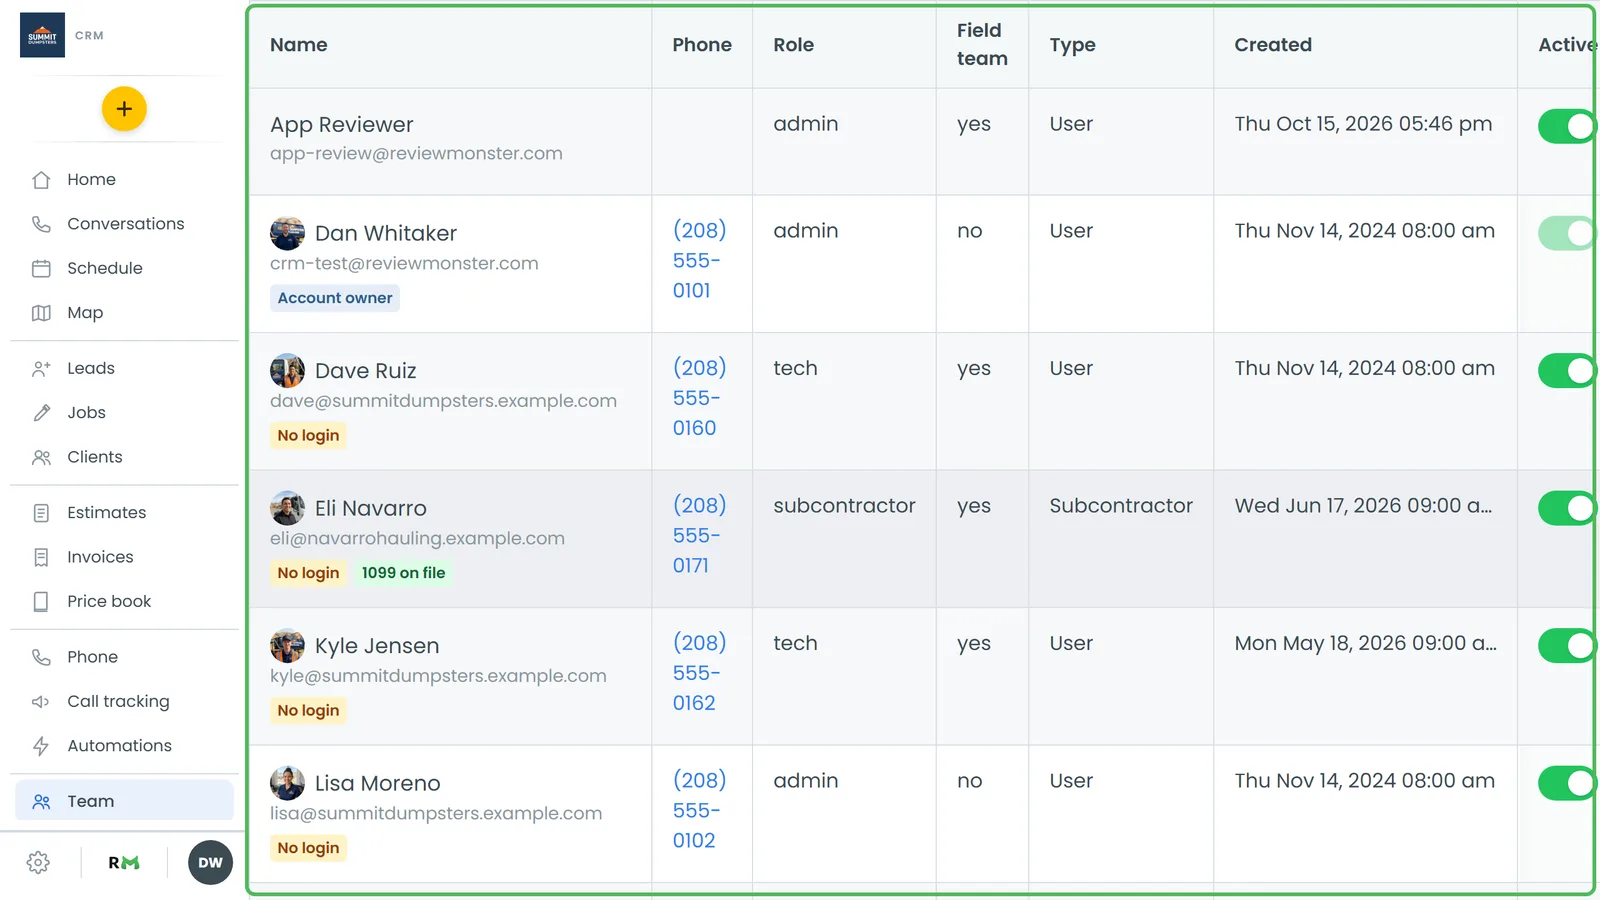Toggle Eli Navarro's active switch
The height and width of the screenshot is (900, 1600).
(x=1566, y=508)
